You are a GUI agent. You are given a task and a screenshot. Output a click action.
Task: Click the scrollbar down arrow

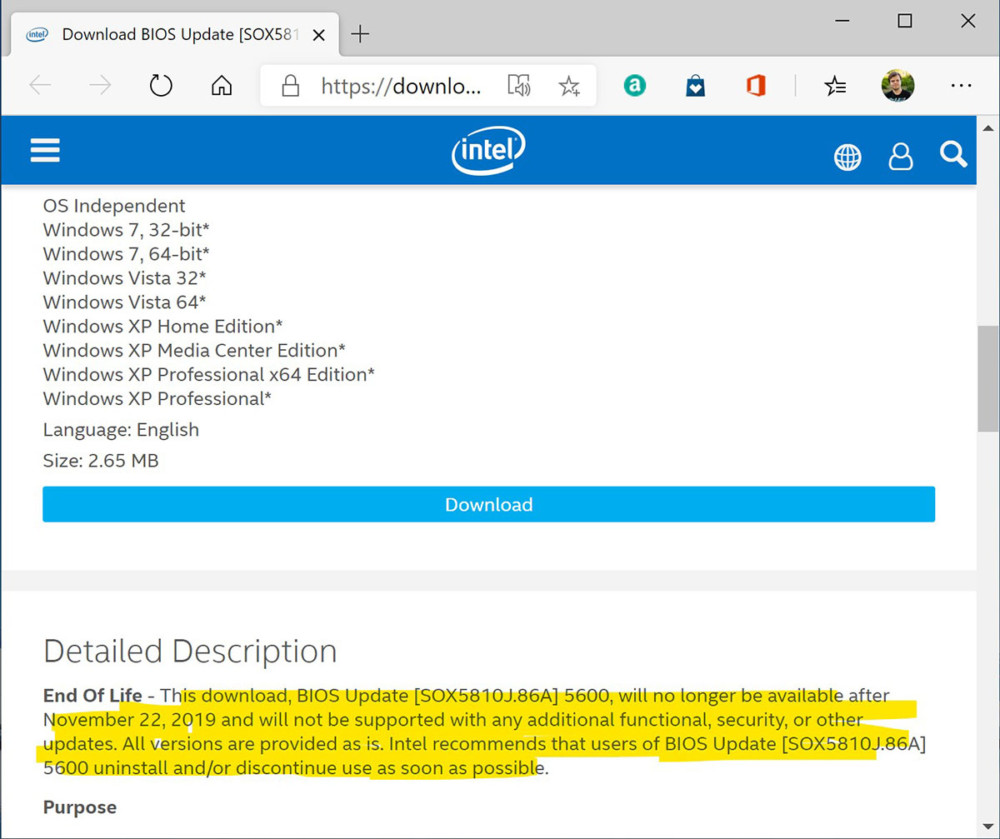988,828
